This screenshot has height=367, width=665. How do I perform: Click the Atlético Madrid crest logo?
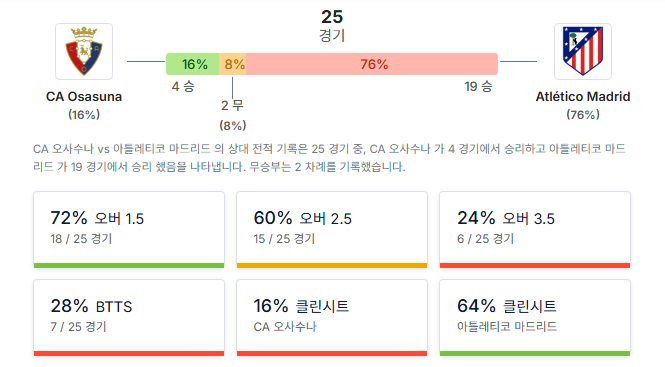coord(583,51)
